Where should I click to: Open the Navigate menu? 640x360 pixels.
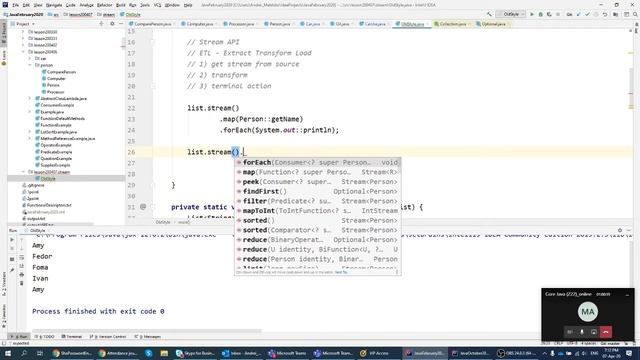click(53, 5)
